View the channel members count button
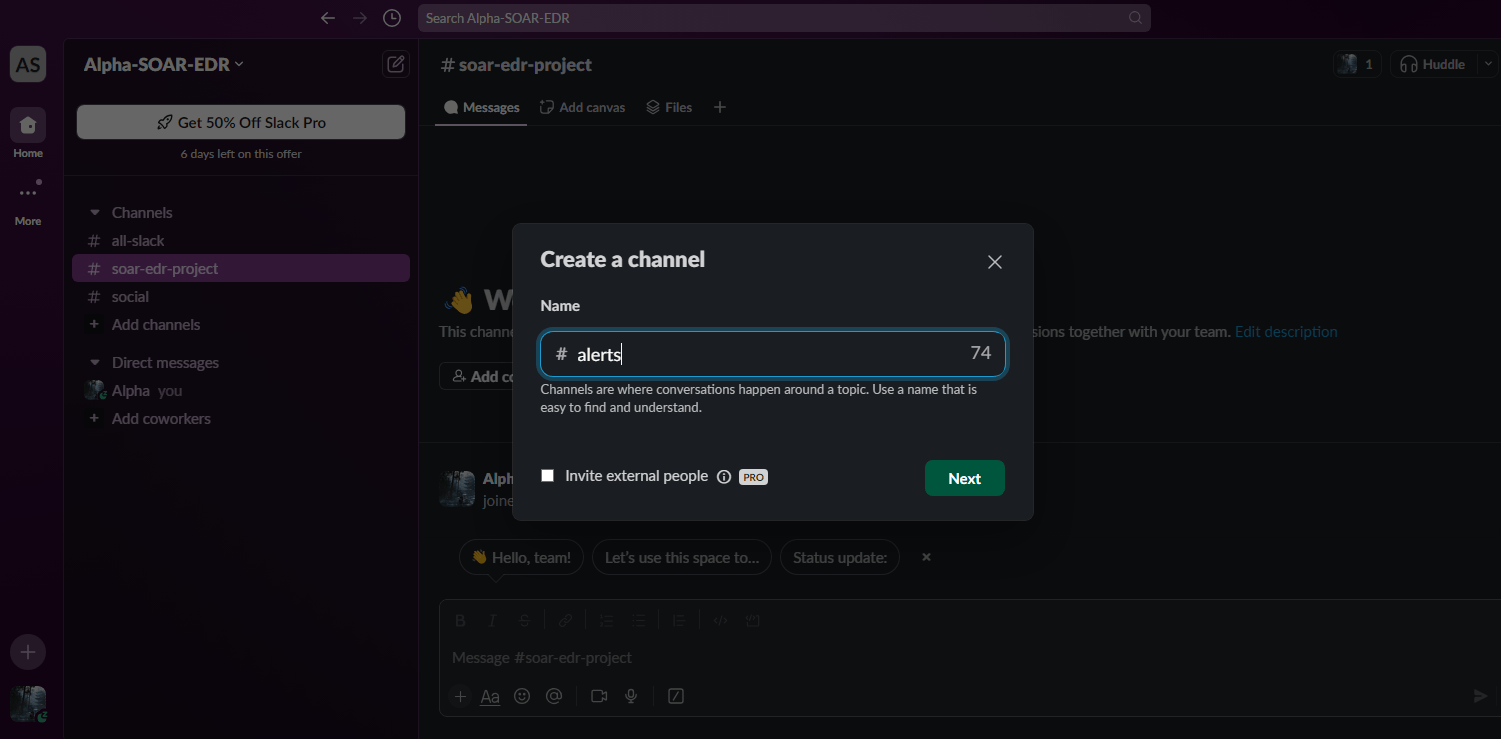 point(1358,64)
